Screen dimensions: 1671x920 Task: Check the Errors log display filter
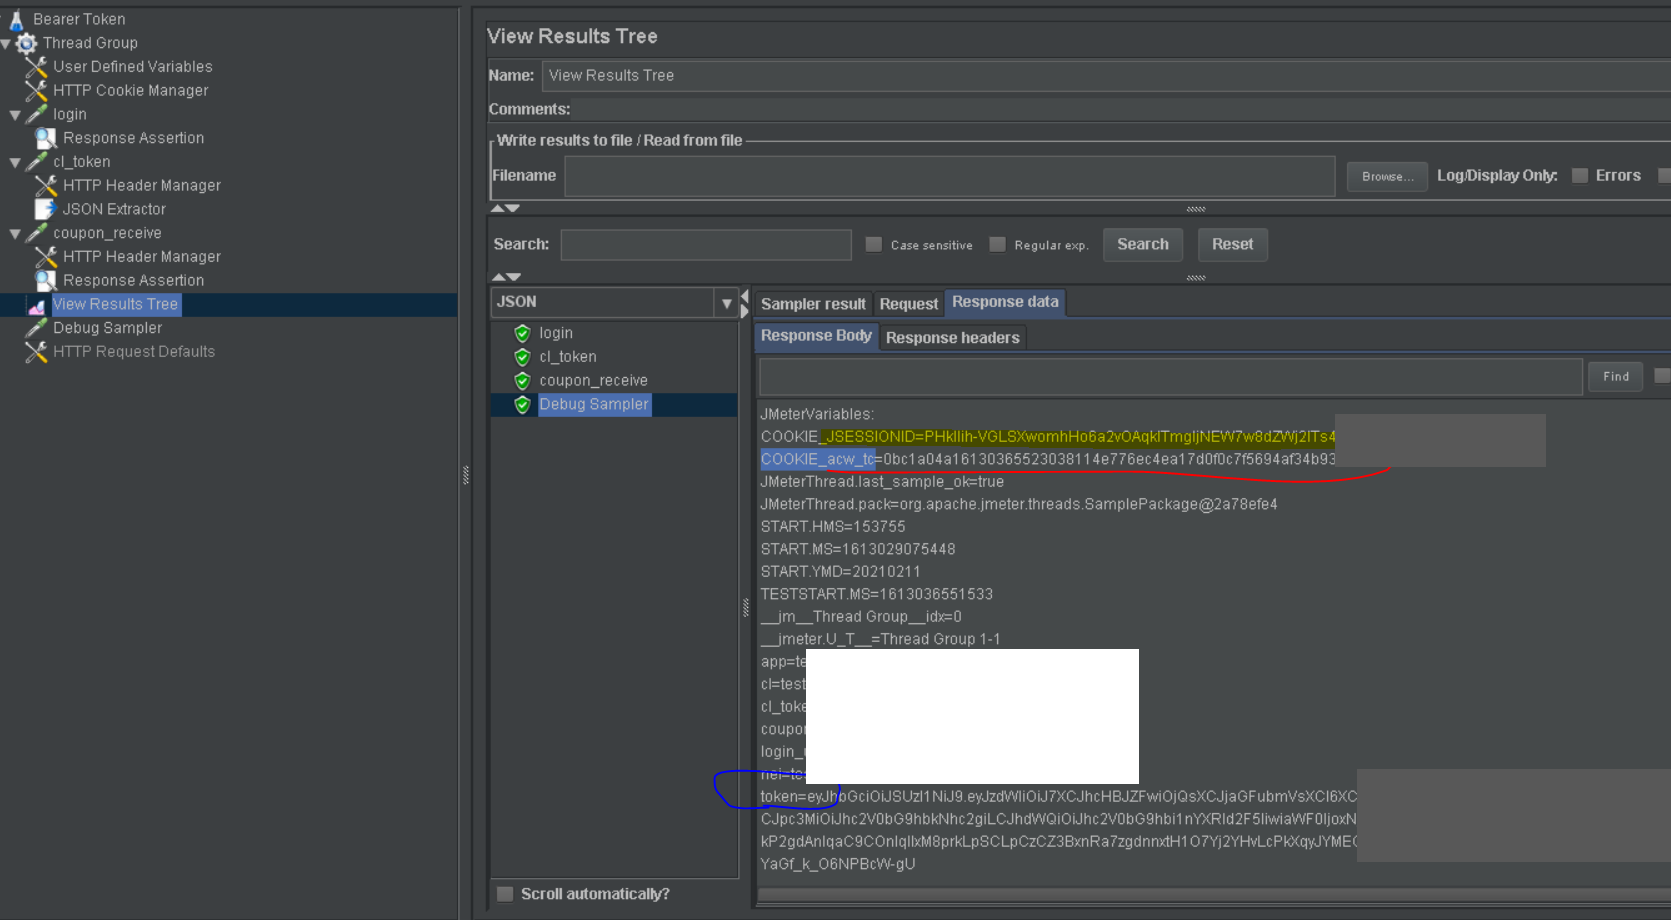point(1581,174)
